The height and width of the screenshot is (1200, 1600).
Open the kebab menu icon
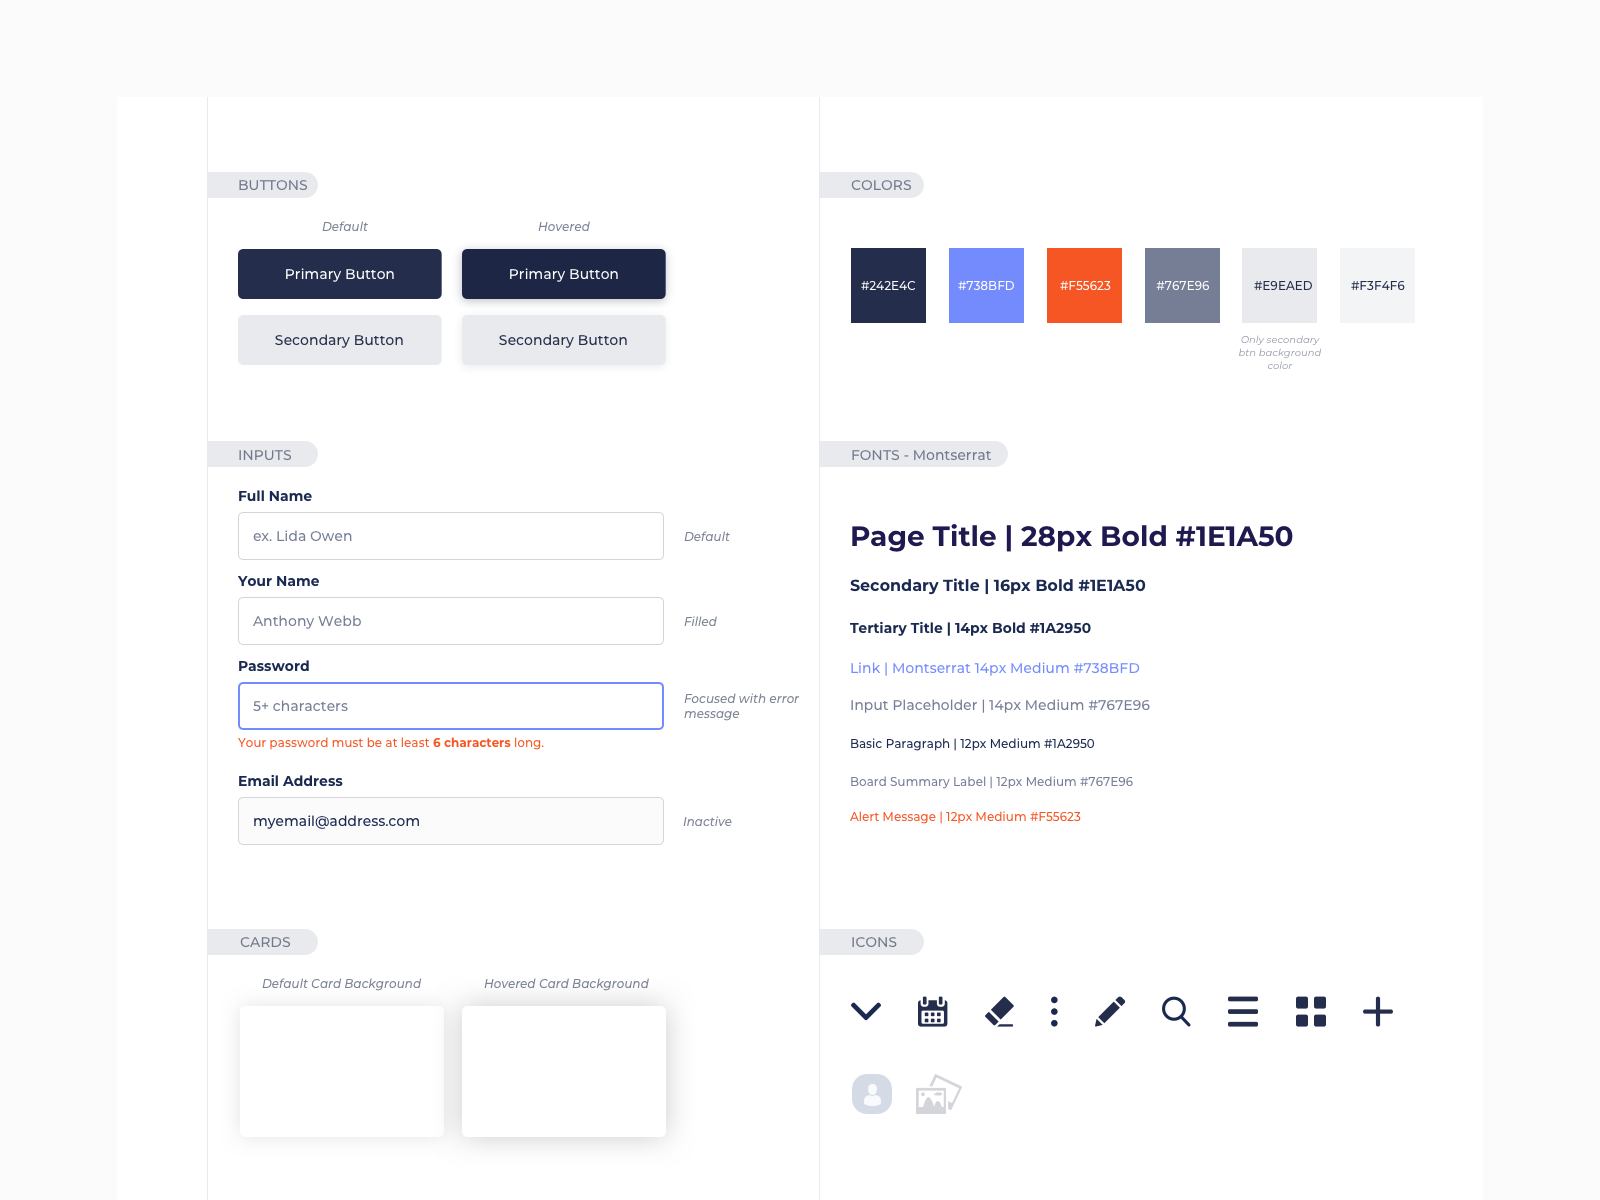point(1054,1012)
